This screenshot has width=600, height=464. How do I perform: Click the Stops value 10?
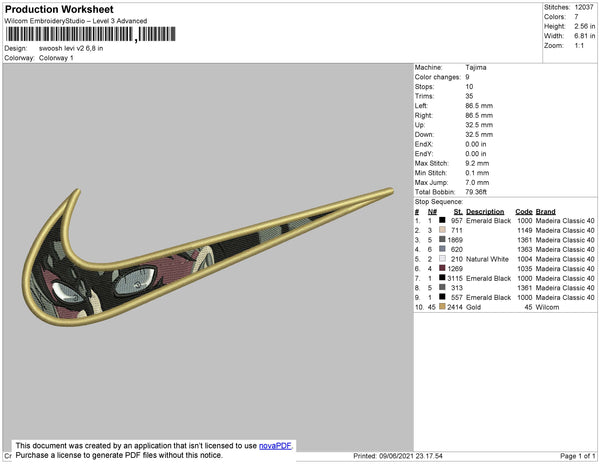tap(469, 86)
